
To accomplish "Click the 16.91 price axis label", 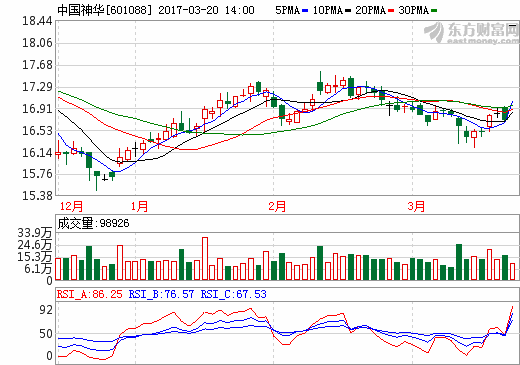I will coord(37,109).
